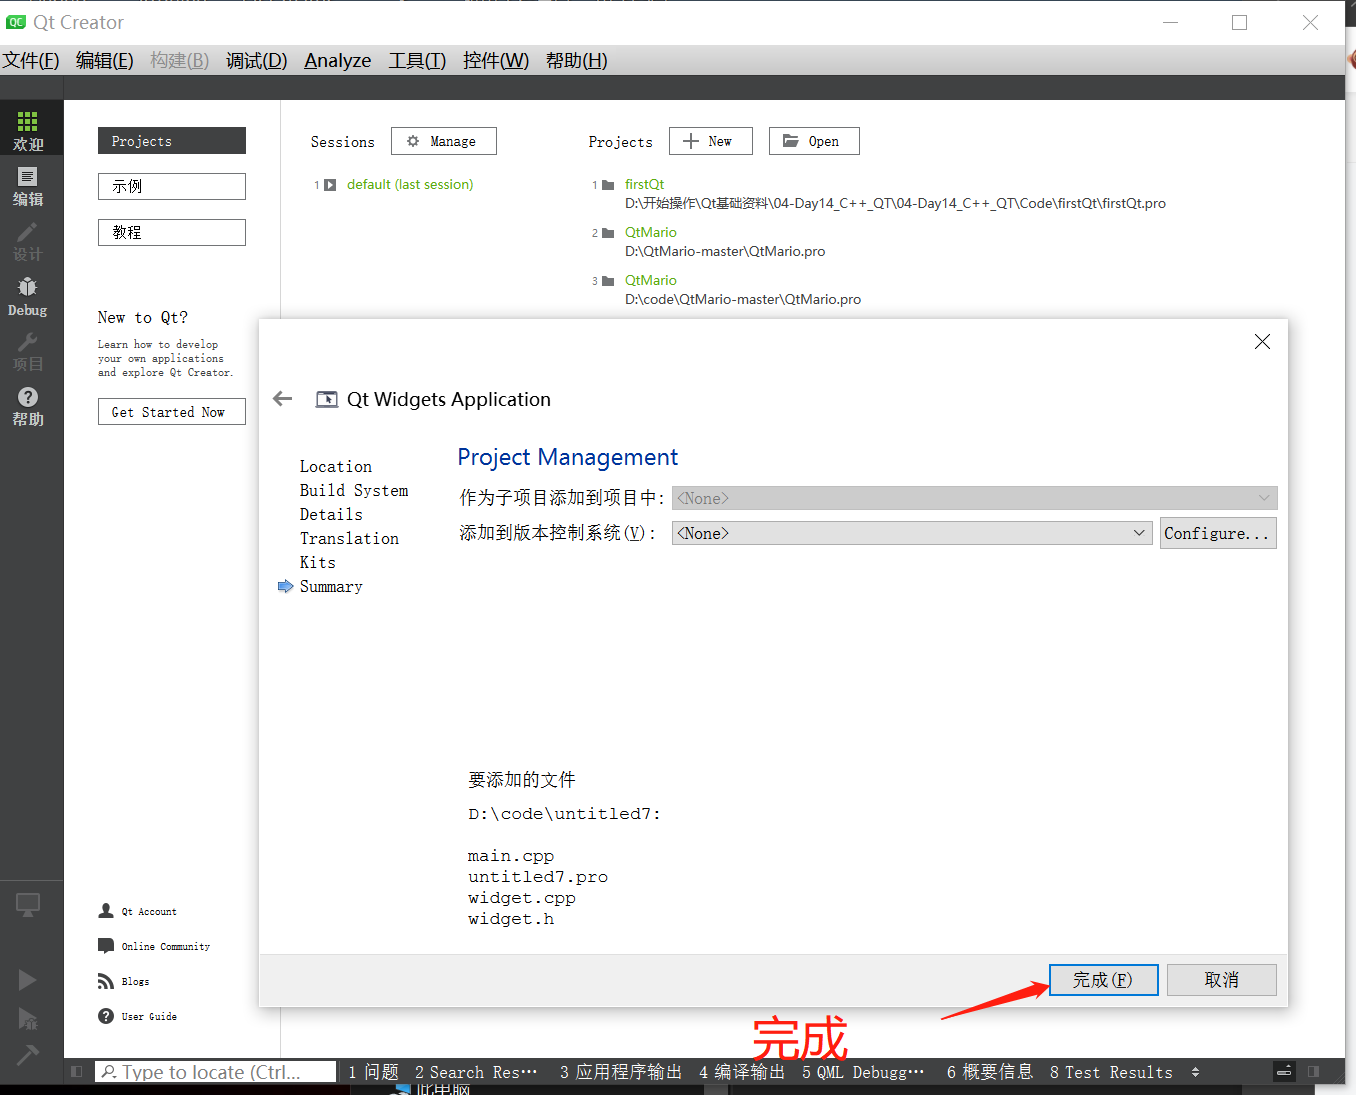Click the Build hammer icon

[x=27, y=1054]
